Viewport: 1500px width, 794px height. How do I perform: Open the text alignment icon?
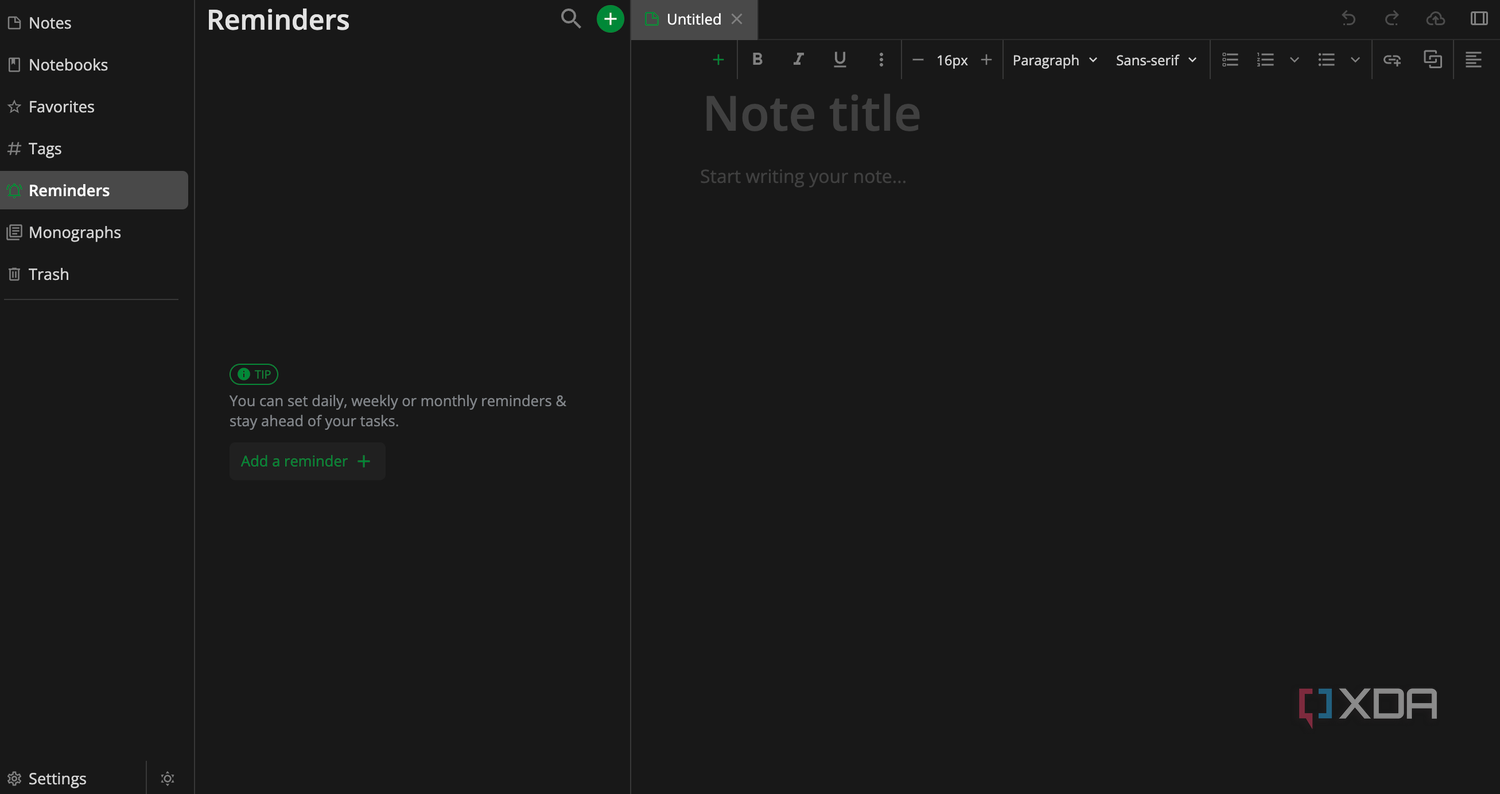(x=1473, y=60)
